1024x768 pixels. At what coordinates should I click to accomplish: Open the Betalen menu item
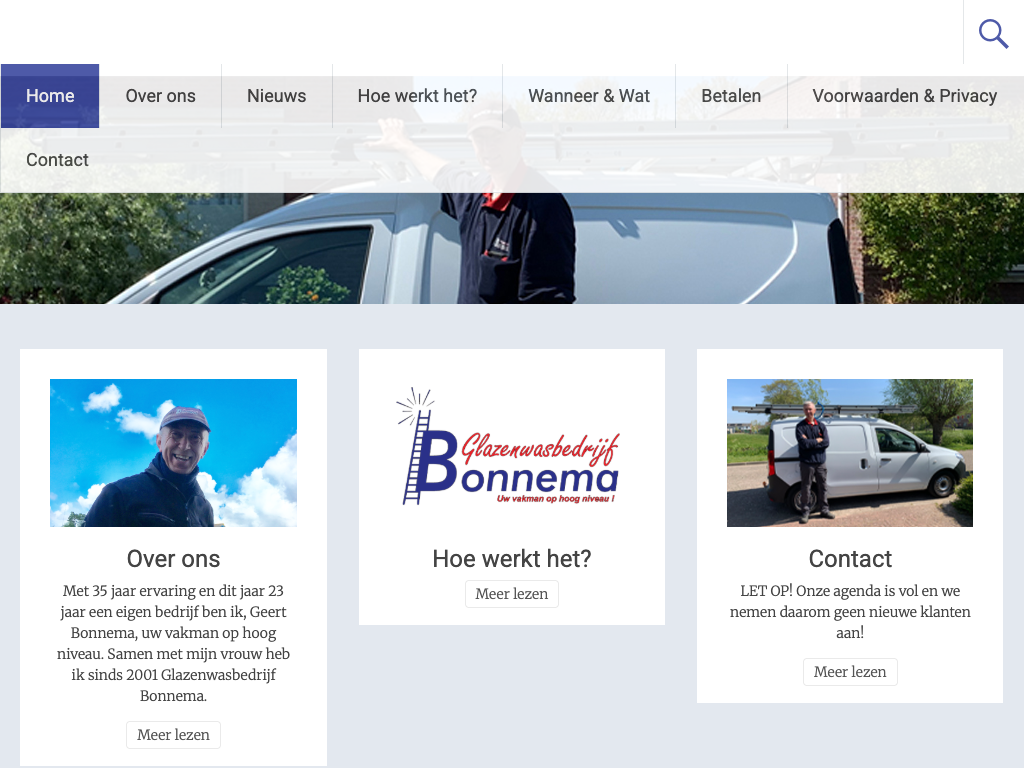pos(731,96)
